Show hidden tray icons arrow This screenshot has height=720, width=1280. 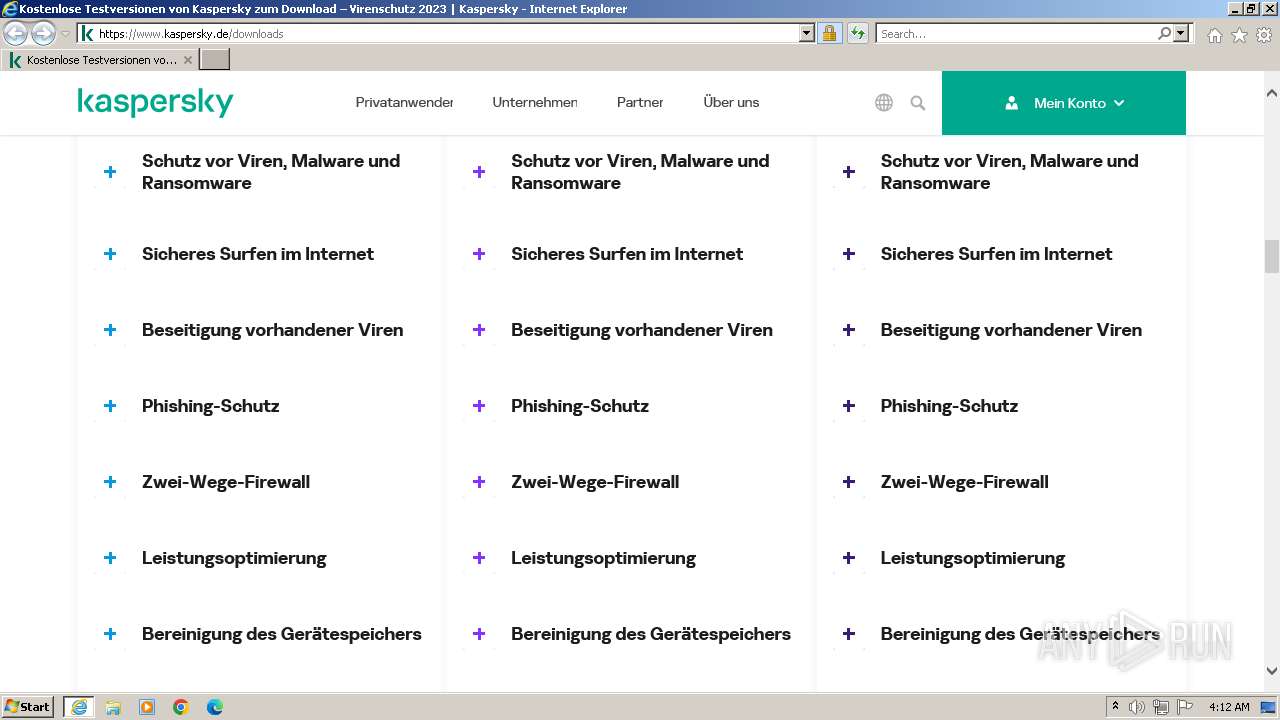click(1116, 707)
